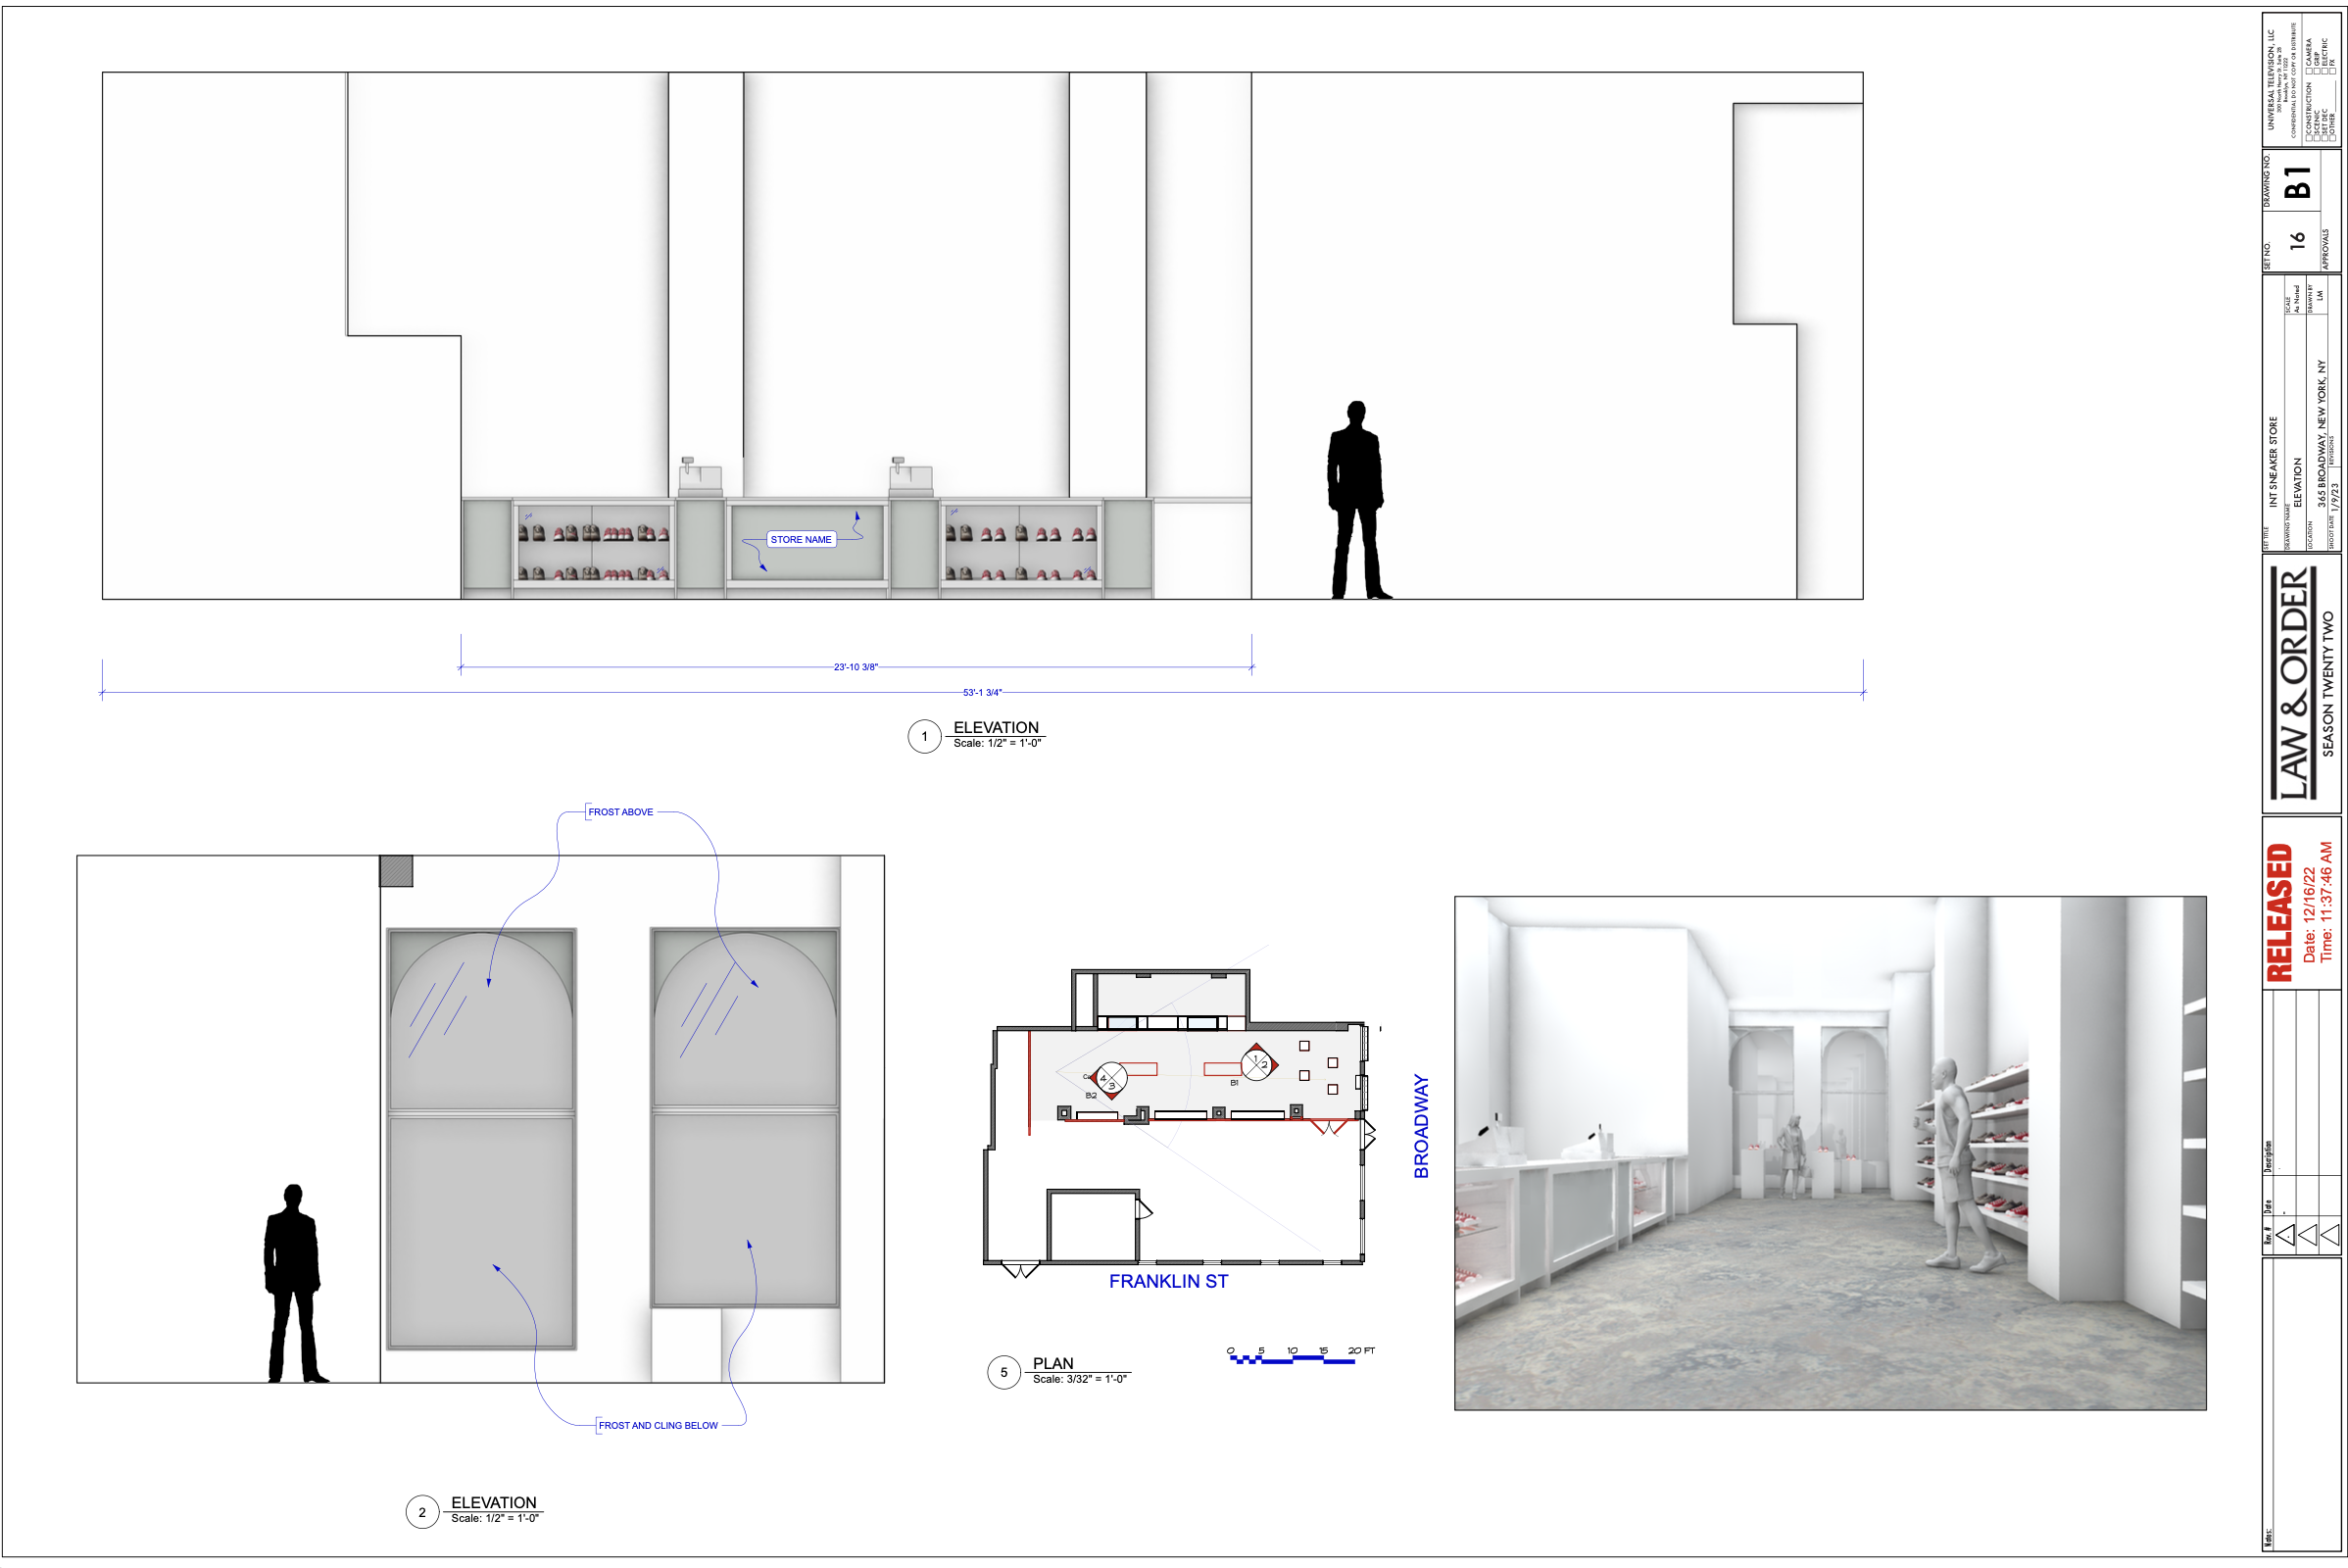This screenshot has width=2348, height=1568.
Task: Click the BROADWAY street label
Action: pos(1420,1126)
